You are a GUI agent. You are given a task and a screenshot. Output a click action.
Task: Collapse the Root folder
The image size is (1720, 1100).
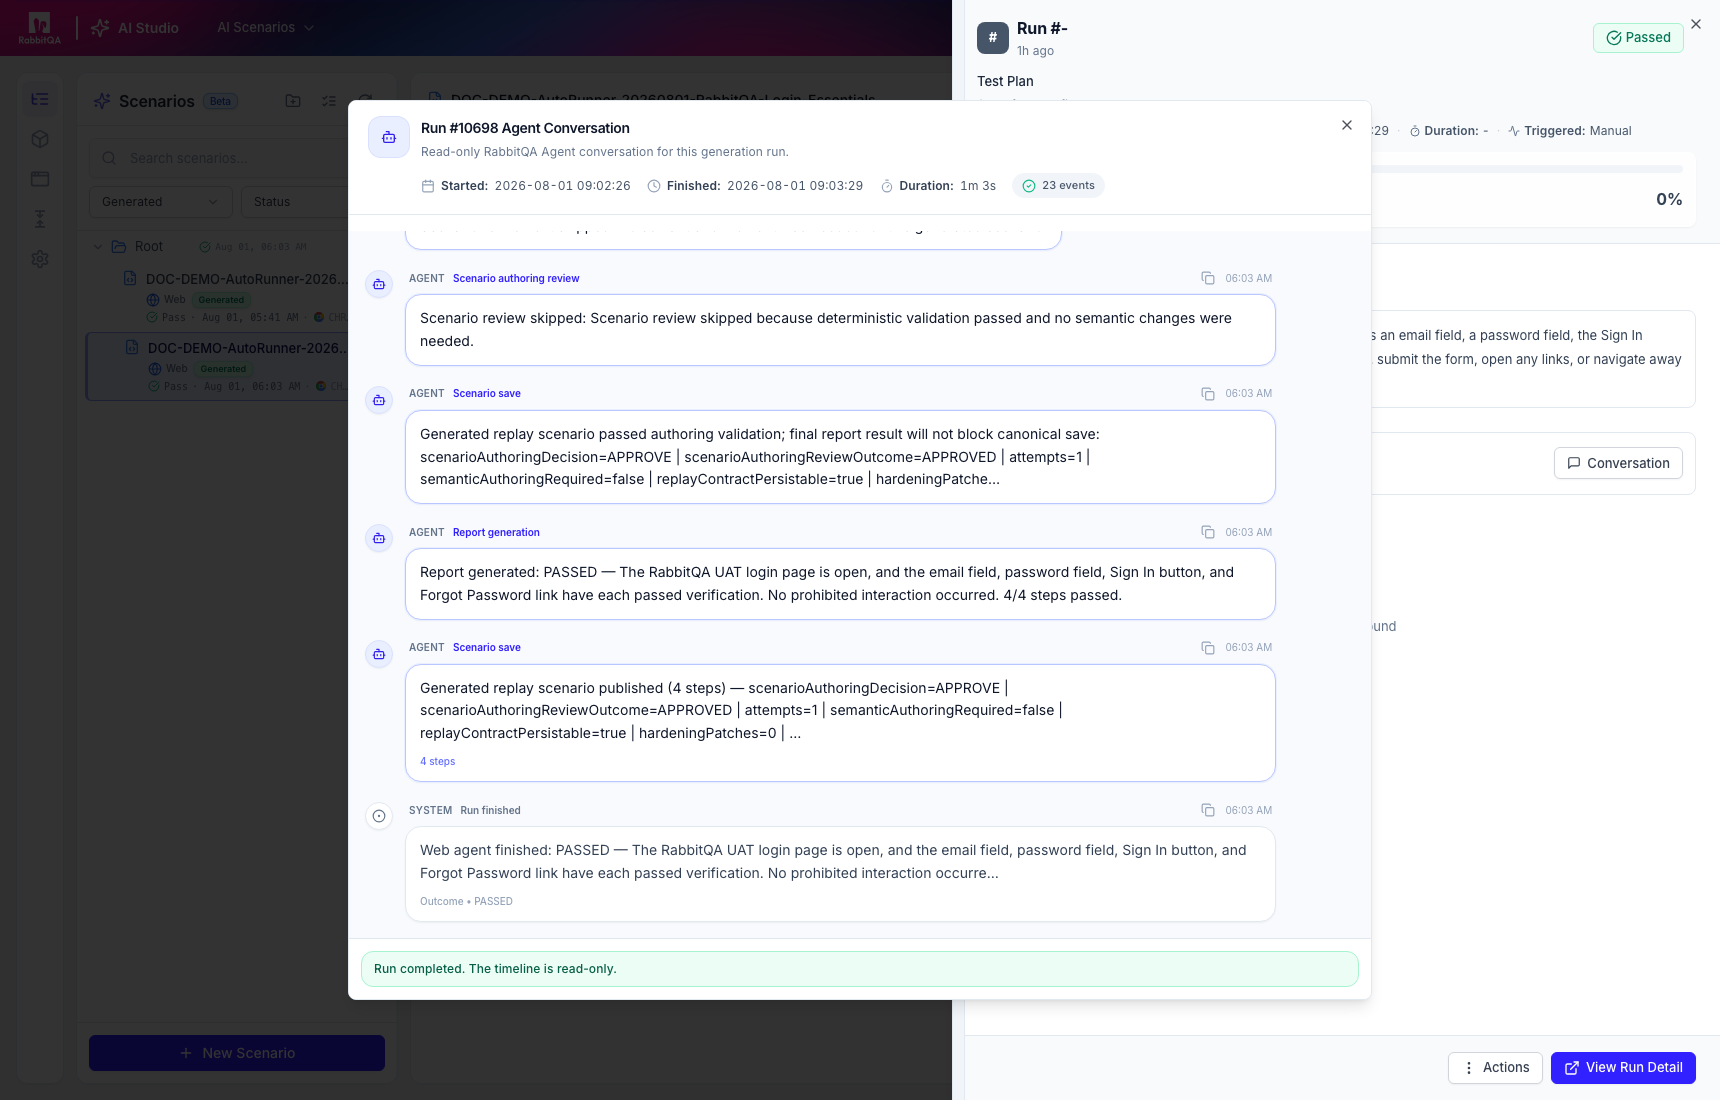click(x=98, y=247)
